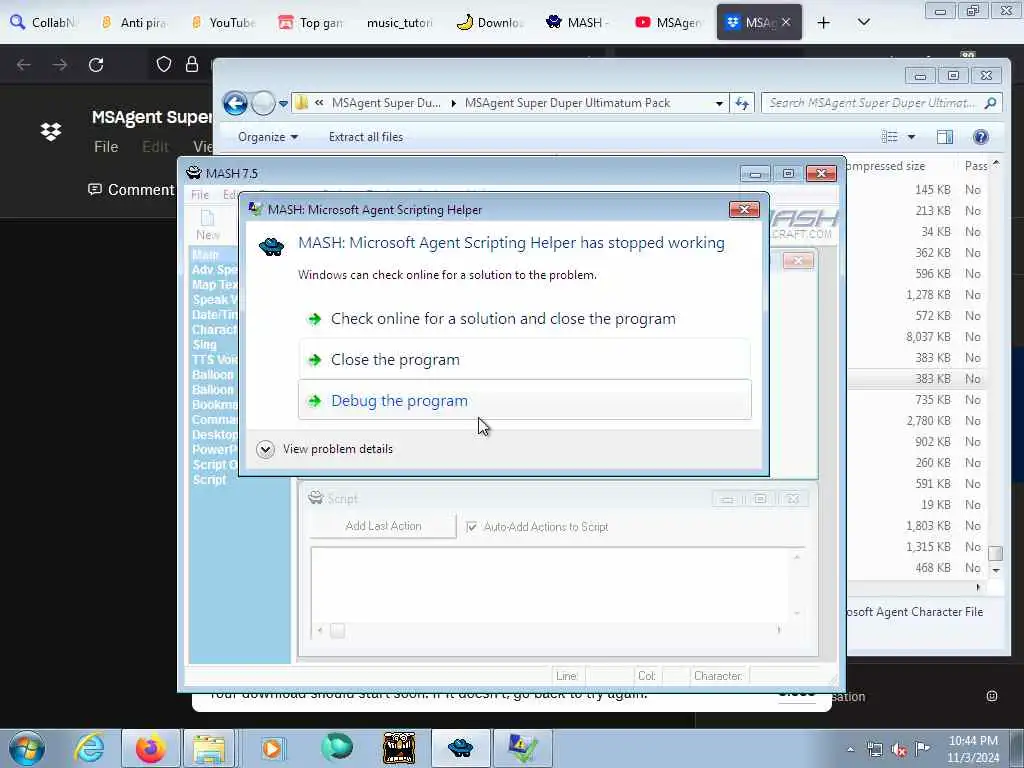This screenshot has width=1024, height=768.
Task: Choose Debug the program option
Action: (x=524, y=400)
